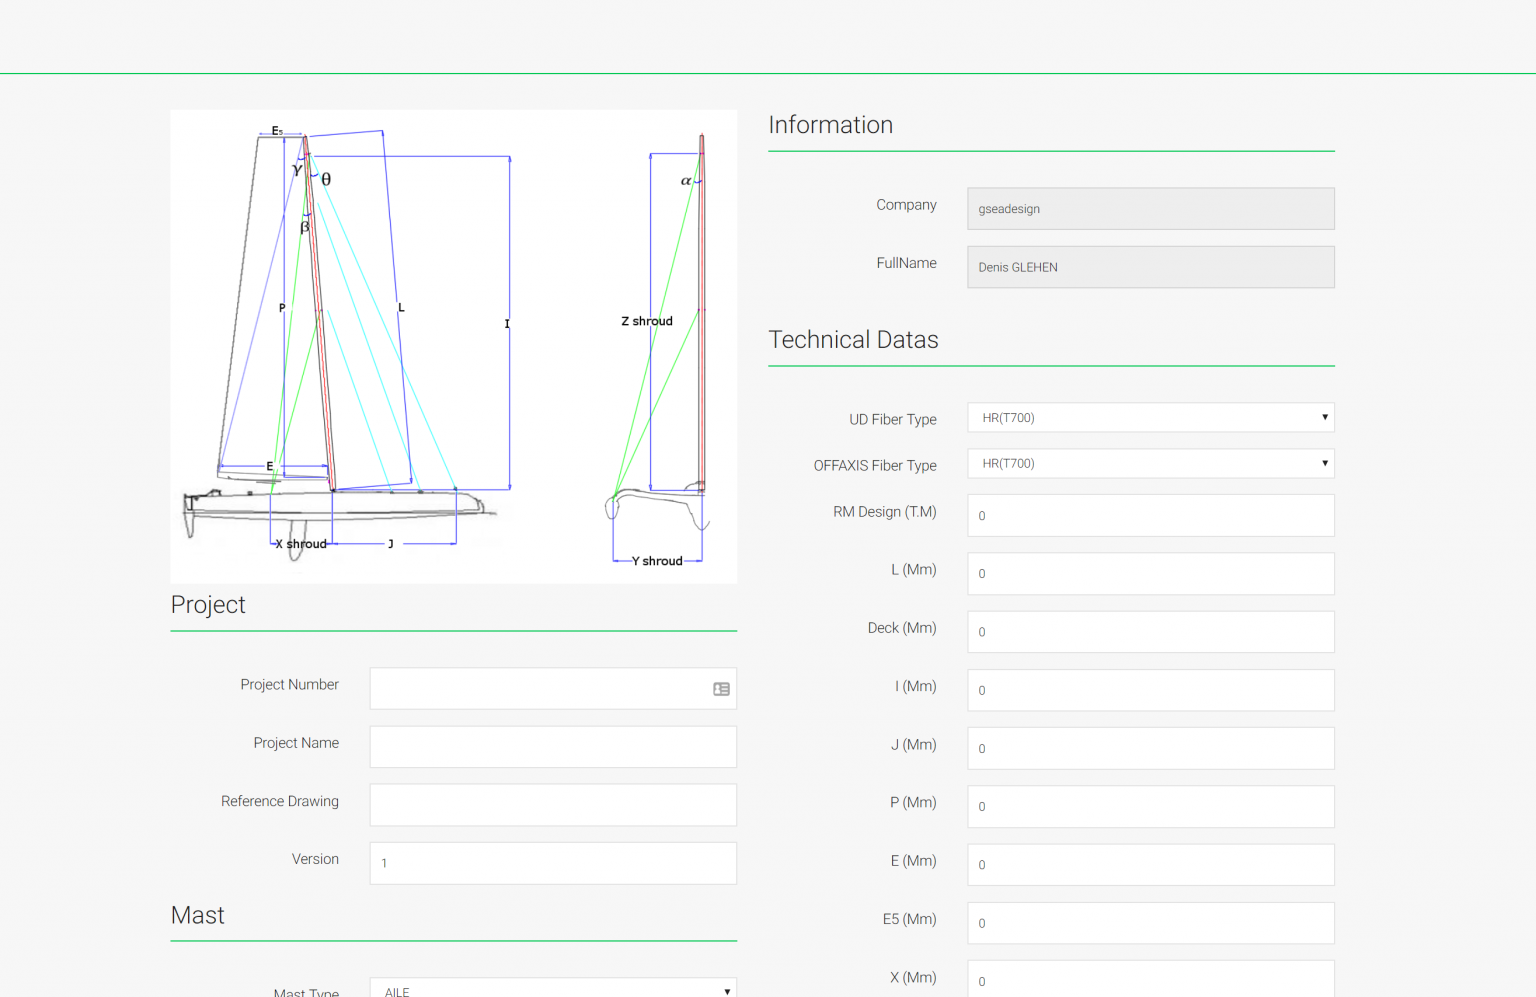Click the P (Mm) input field

click(1150, 806)
